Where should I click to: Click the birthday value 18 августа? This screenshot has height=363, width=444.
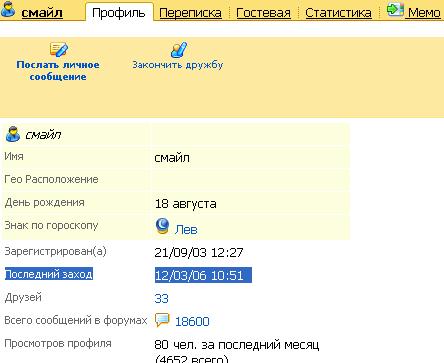[186, 204]
